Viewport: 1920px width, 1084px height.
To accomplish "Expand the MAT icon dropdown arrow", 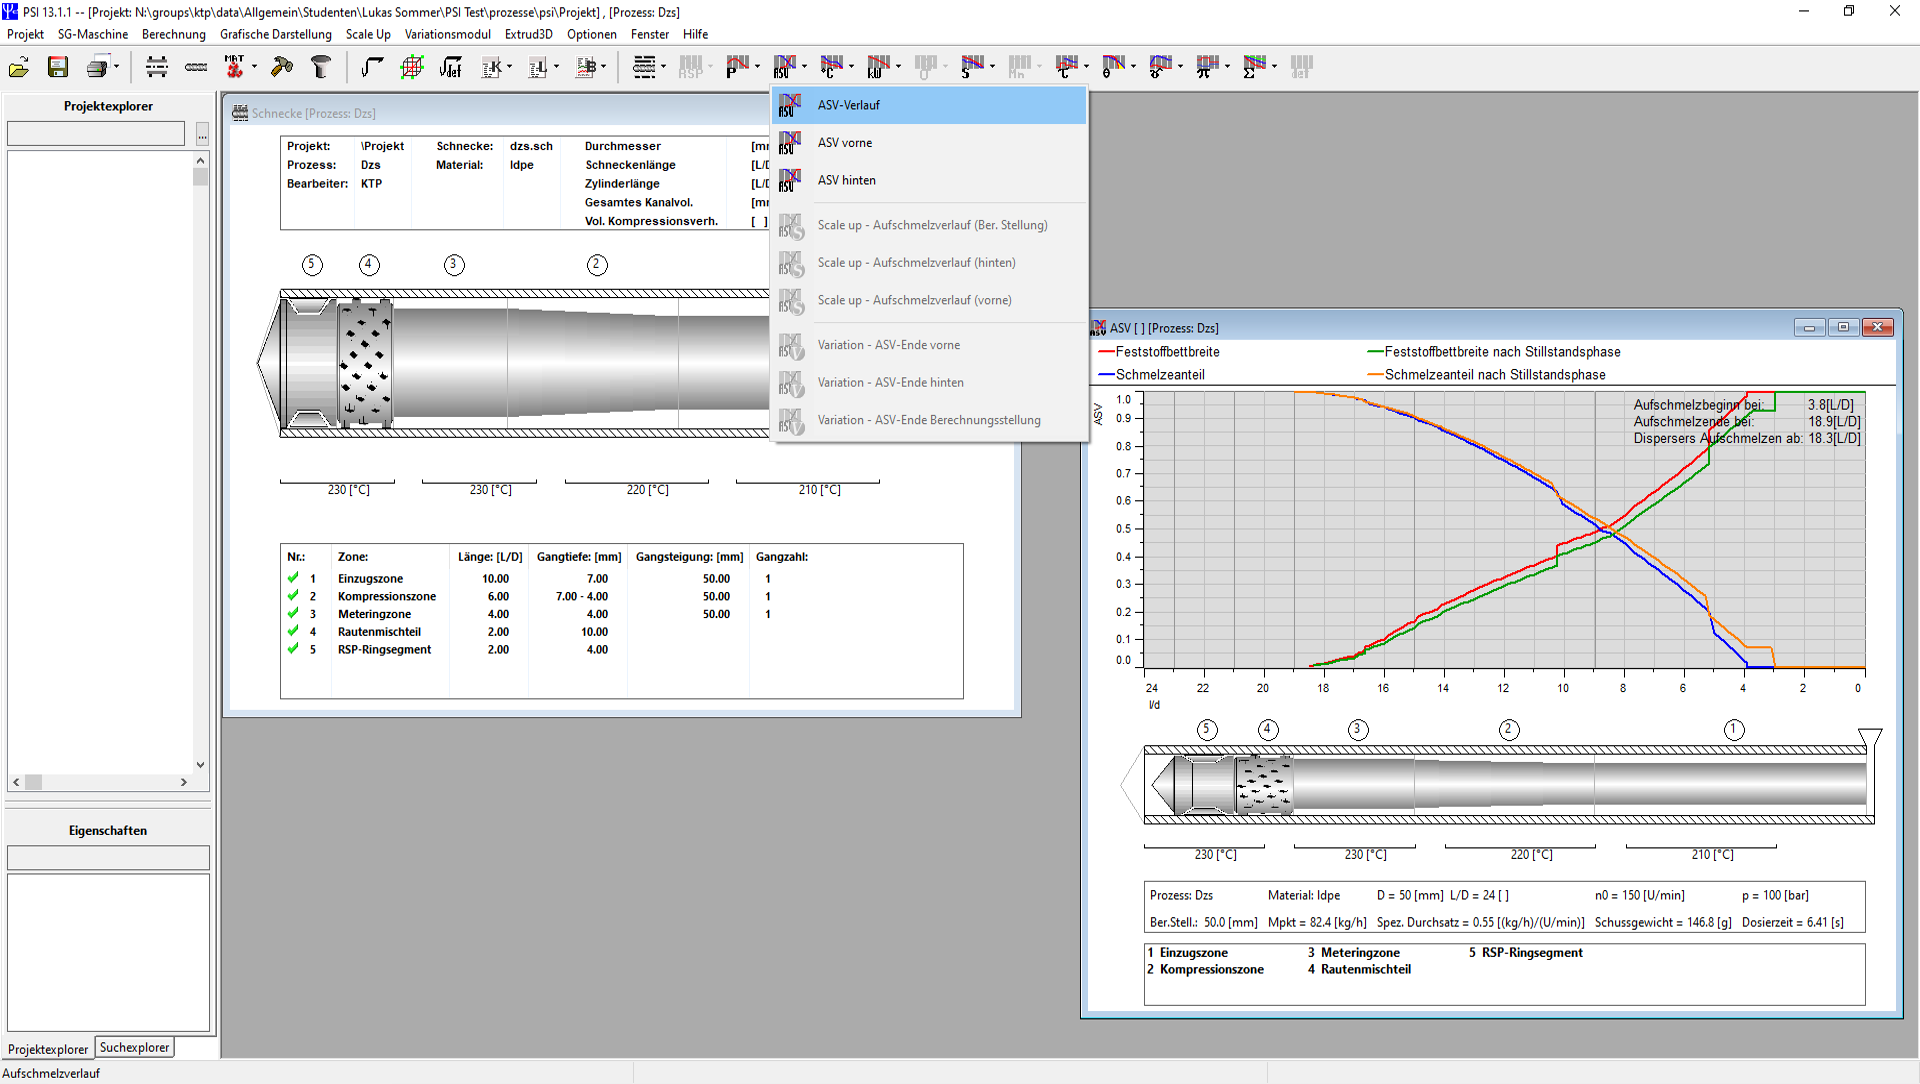I will 254,67.
